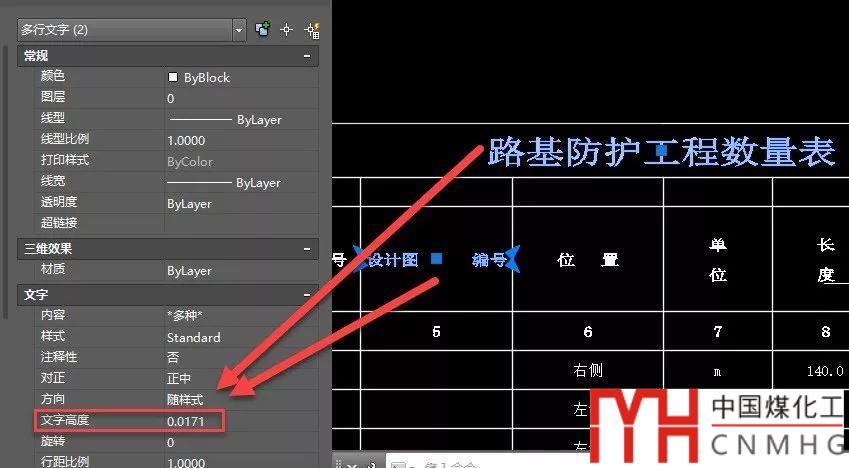Viewport: 849px width, 468px height.
Task: Click the 内容 value *多种*
Action: tap(241, 315)
